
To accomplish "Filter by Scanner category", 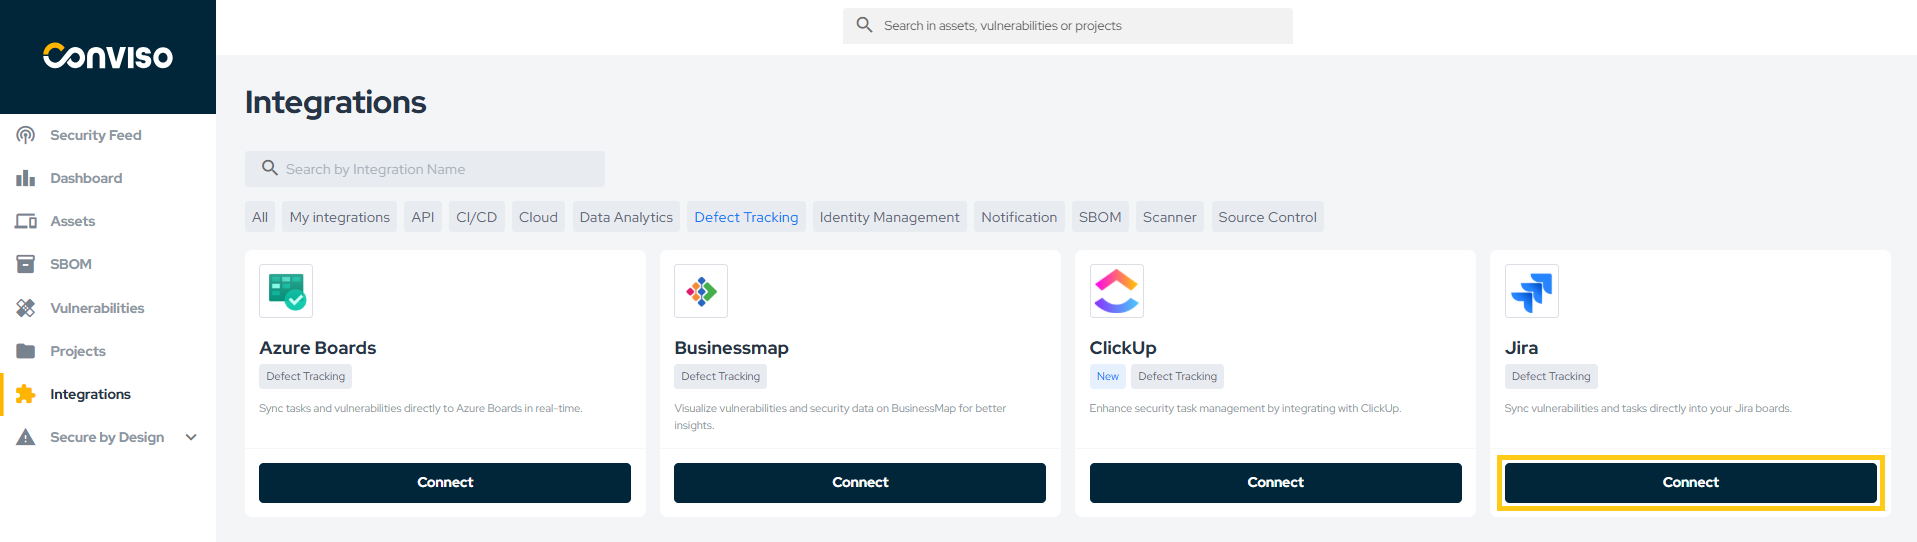I will pos(1169,217).
